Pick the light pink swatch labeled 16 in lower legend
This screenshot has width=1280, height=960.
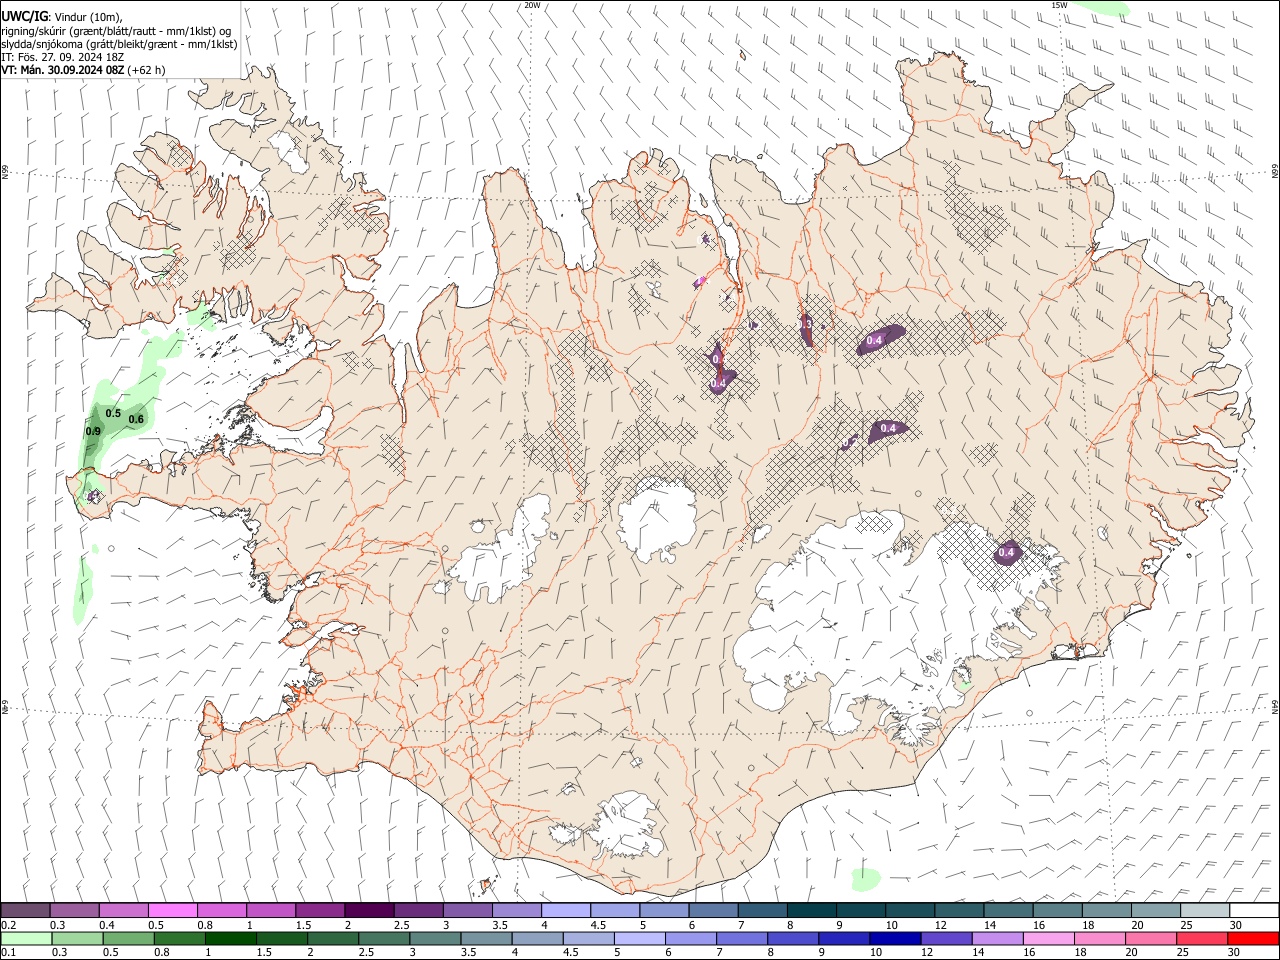click(x=1048, y=939)
